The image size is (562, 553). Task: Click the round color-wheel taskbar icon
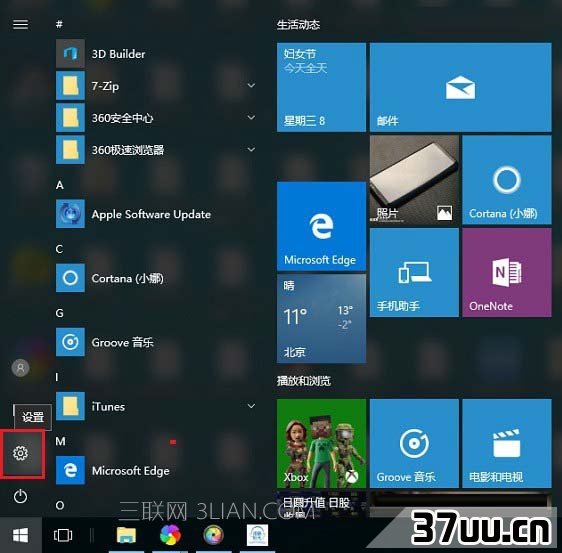click(213, 535)
